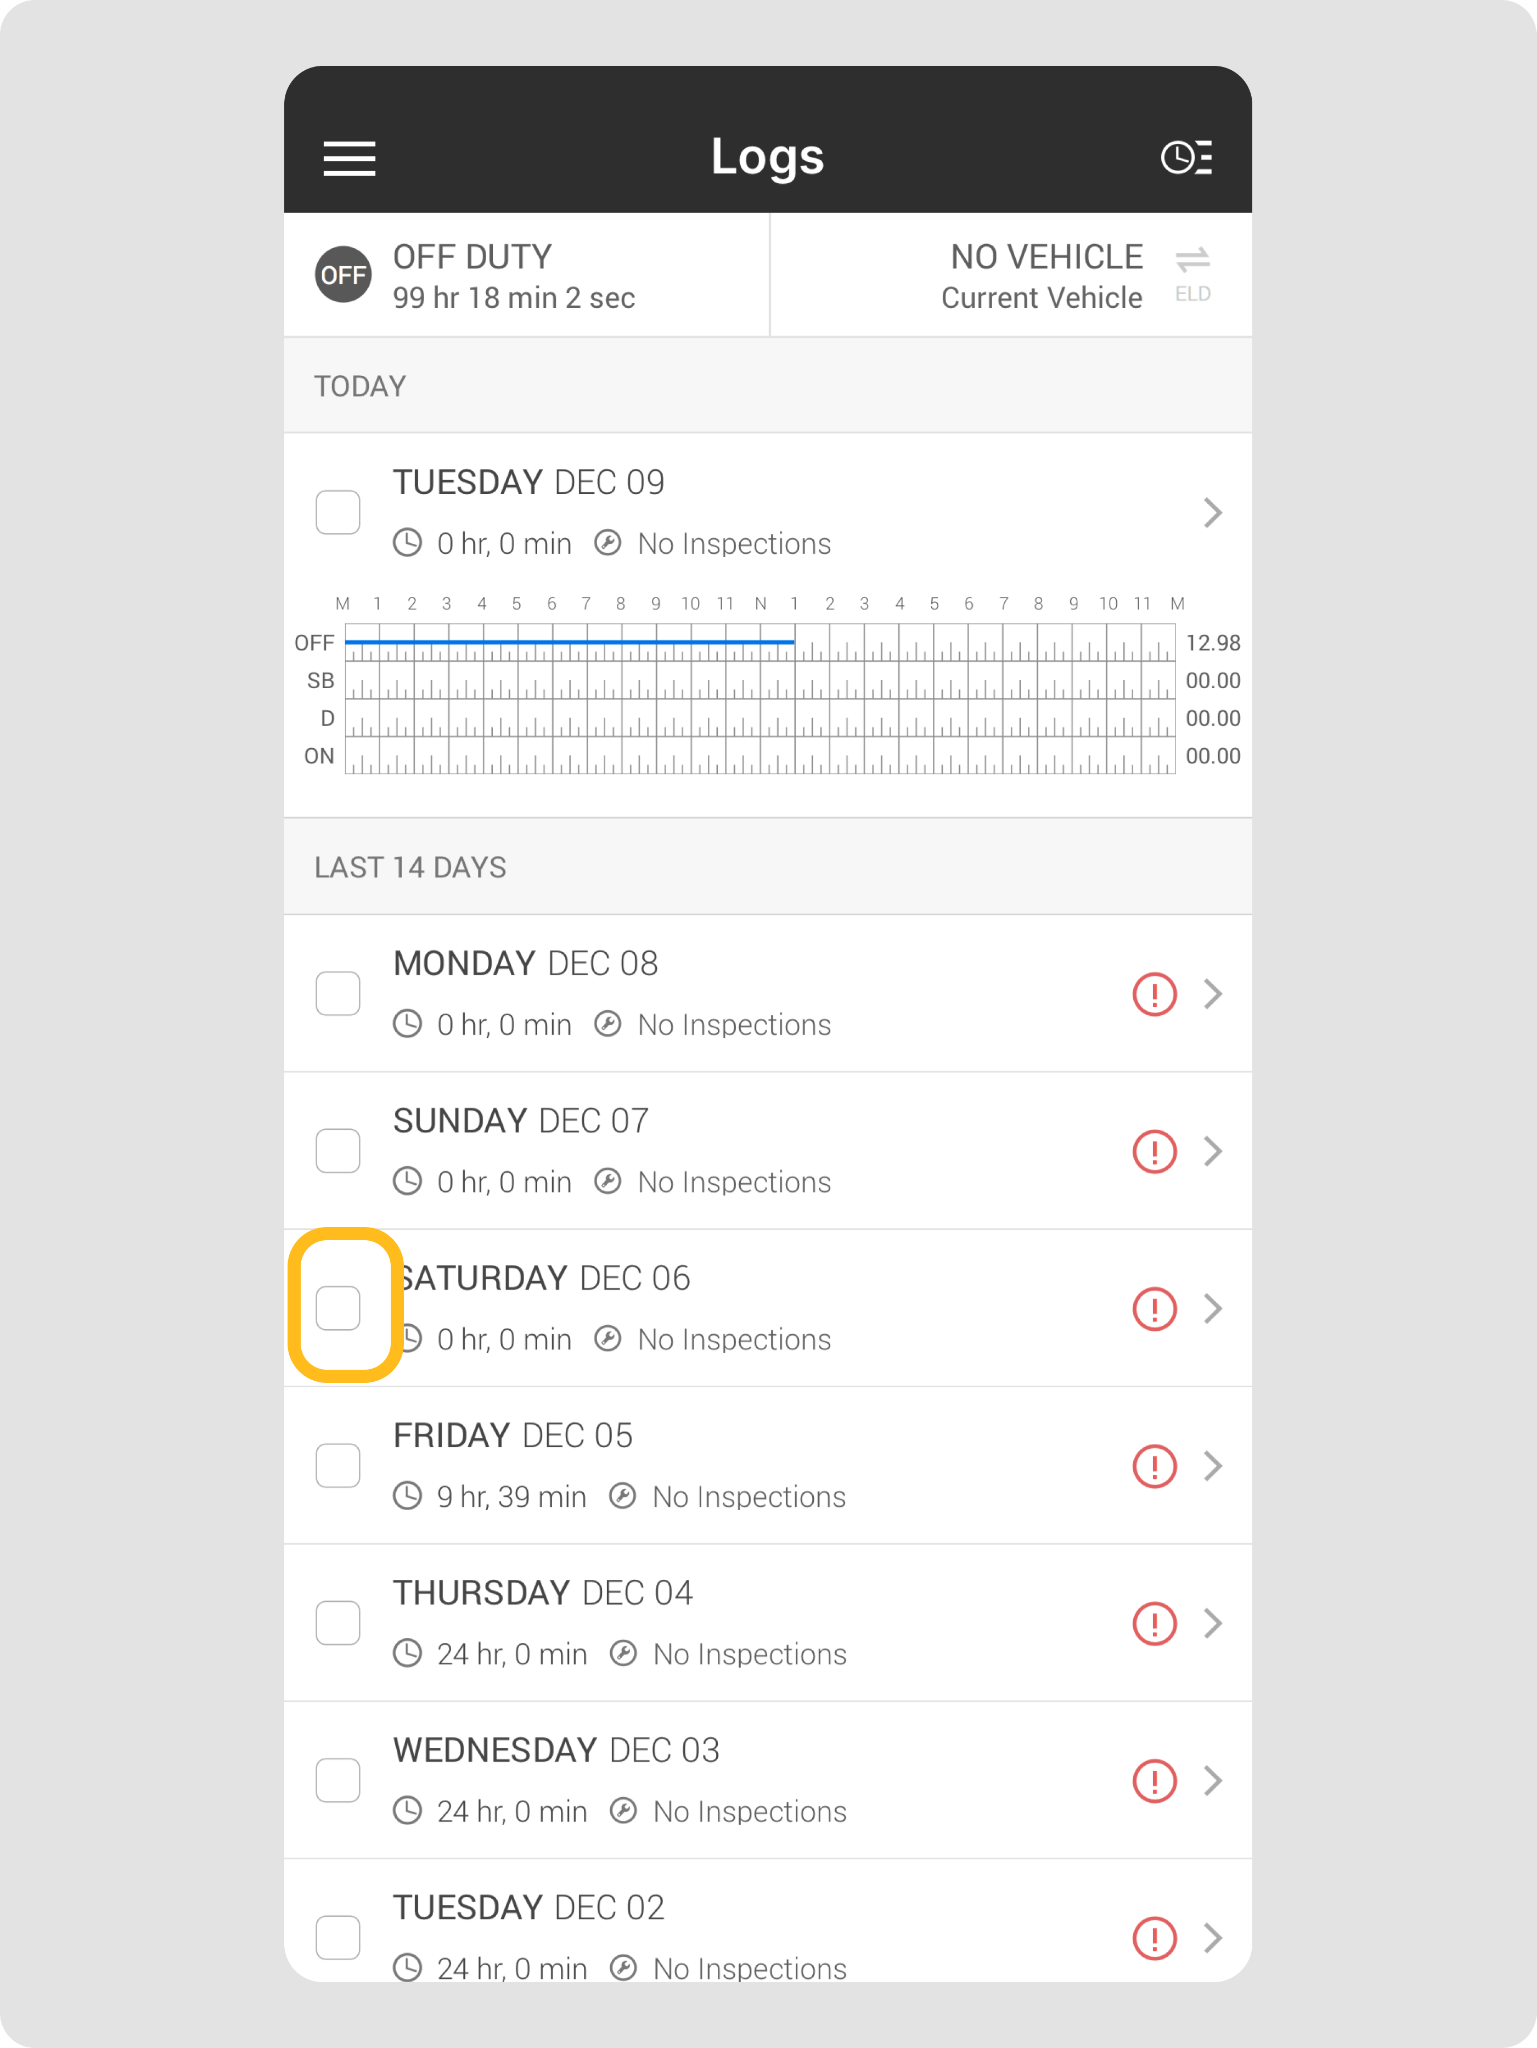The height and width of the screenshot is (2048, 1537).
Task: Tap the red violation alert for Friday Dec 05
Action: [x=1154, y=1466]
